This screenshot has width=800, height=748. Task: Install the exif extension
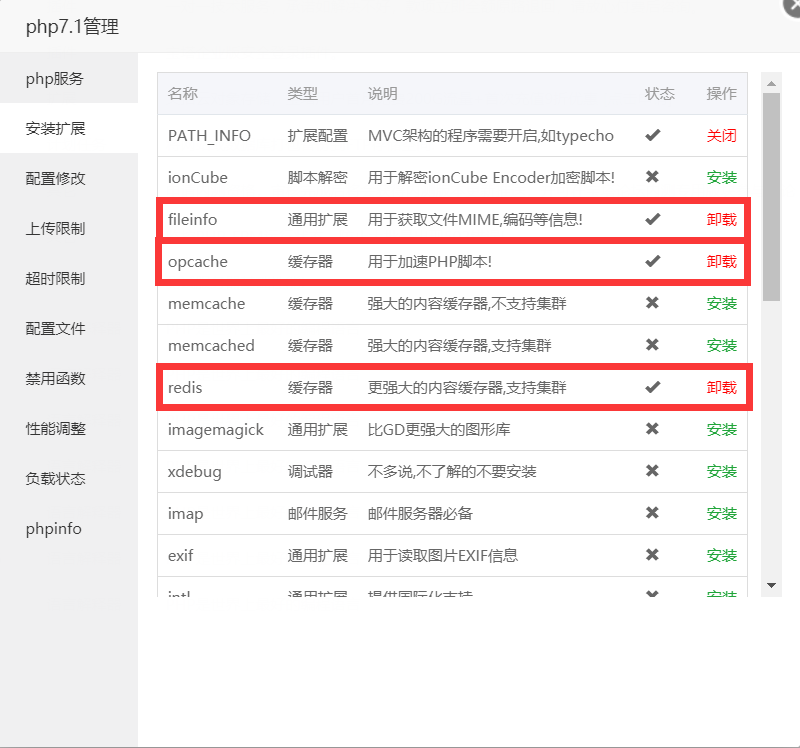721,555
